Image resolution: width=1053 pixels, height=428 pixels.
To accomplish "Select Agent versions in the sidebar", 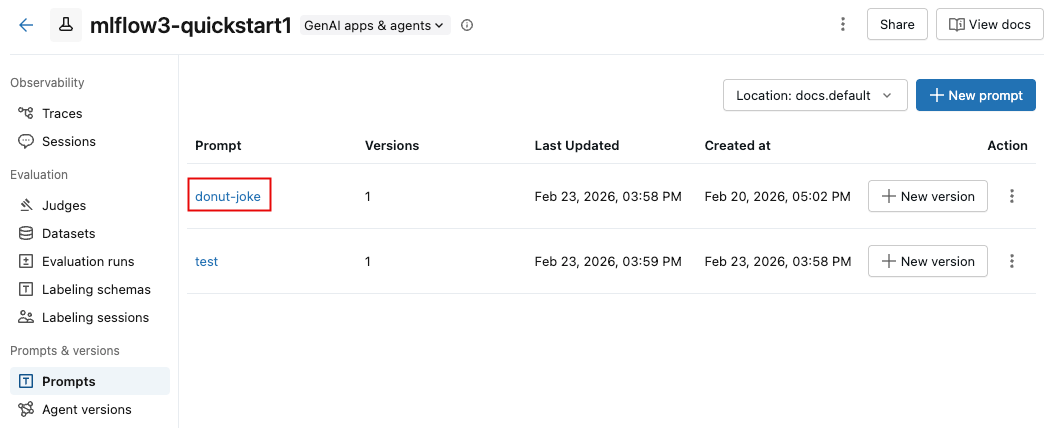I will [86, 410].
